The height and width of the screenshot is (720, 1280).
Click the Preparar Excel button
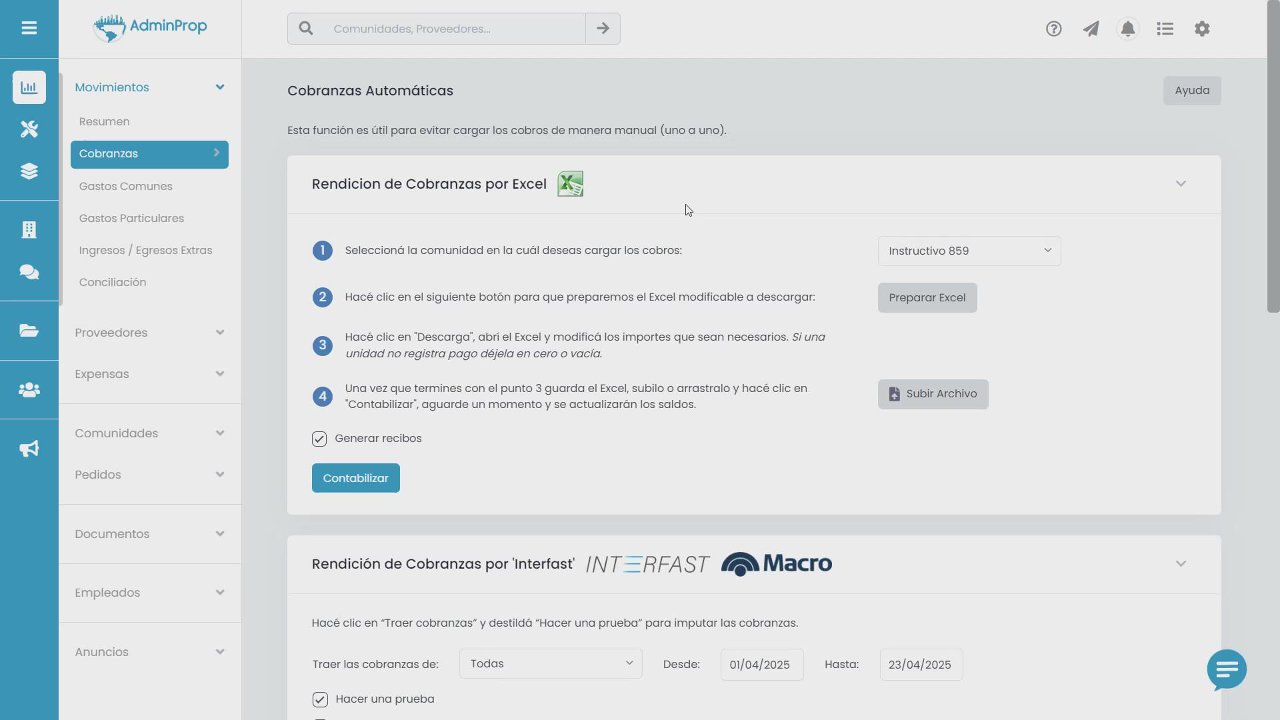point(927,298)
